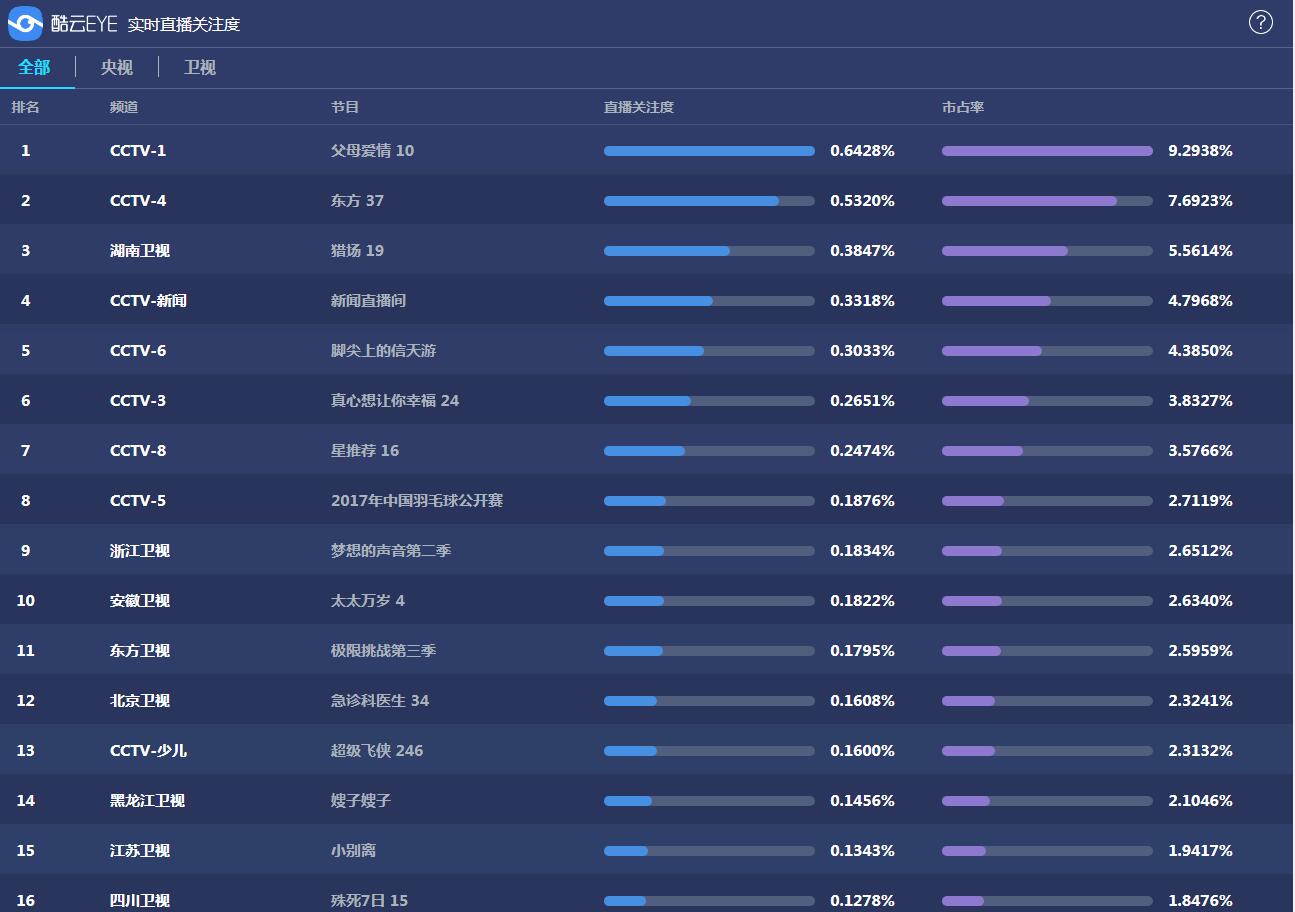Select the CCTV-6 channel name
This screenshot has height=912, width=1295.
[138, 351]
